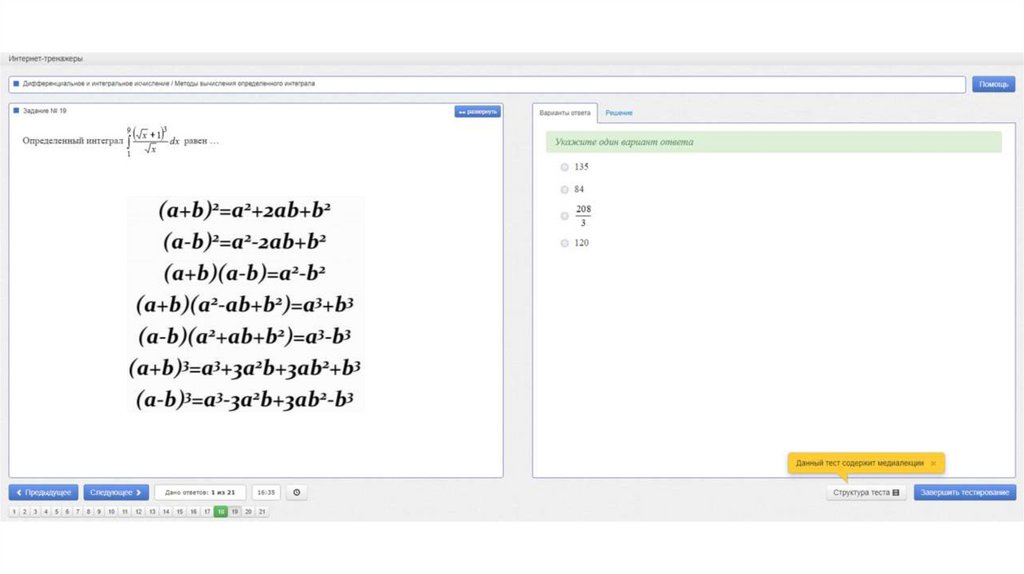The image size is (1024, 574).
Task: Open the 'Варианты ответа' tab
Action: click(x=565, y=113)
